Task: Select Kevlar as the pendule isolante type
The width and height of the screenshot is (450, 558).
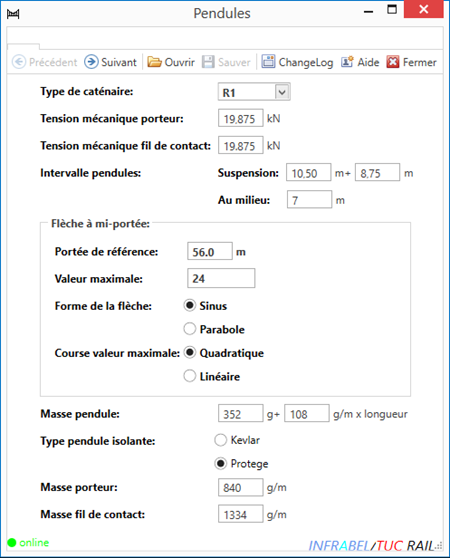Action: click(221, 440)
